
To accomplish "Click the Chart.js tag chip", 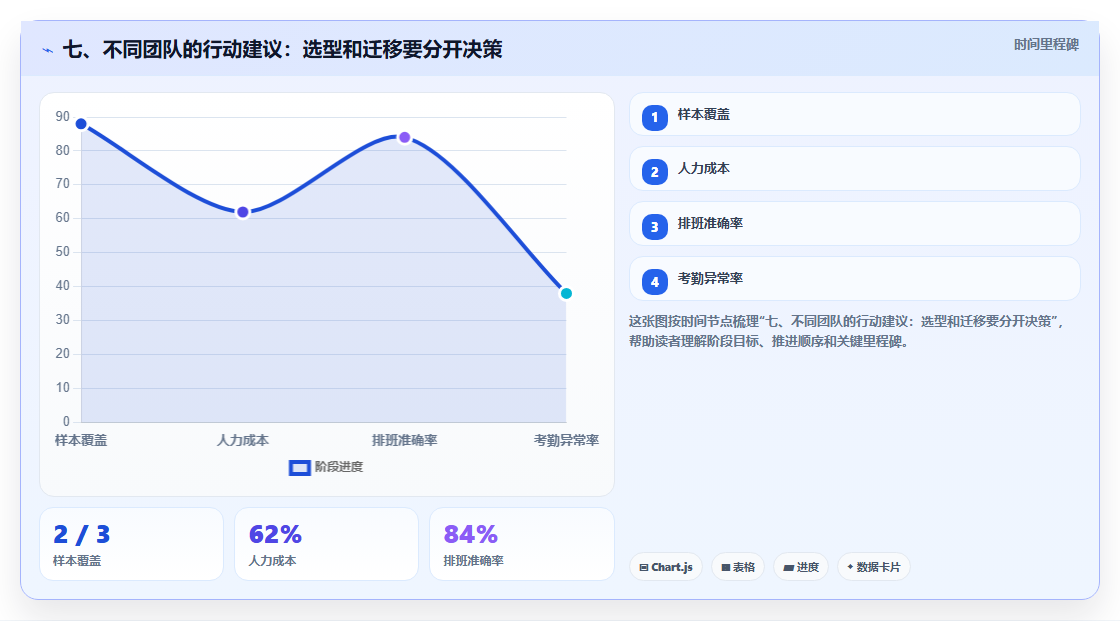I will pyautogui.click(x=666, y=567).
